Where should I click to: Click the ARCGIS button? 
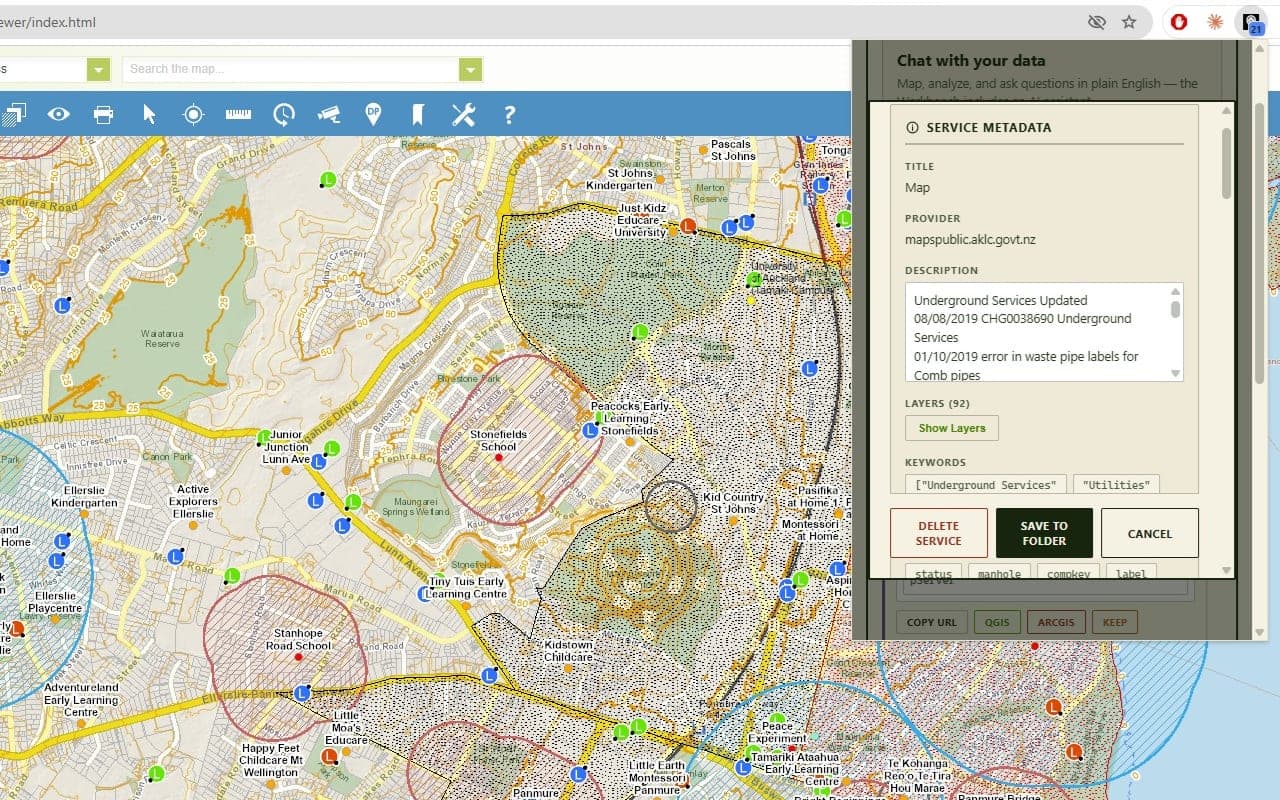coord(1056,622)
